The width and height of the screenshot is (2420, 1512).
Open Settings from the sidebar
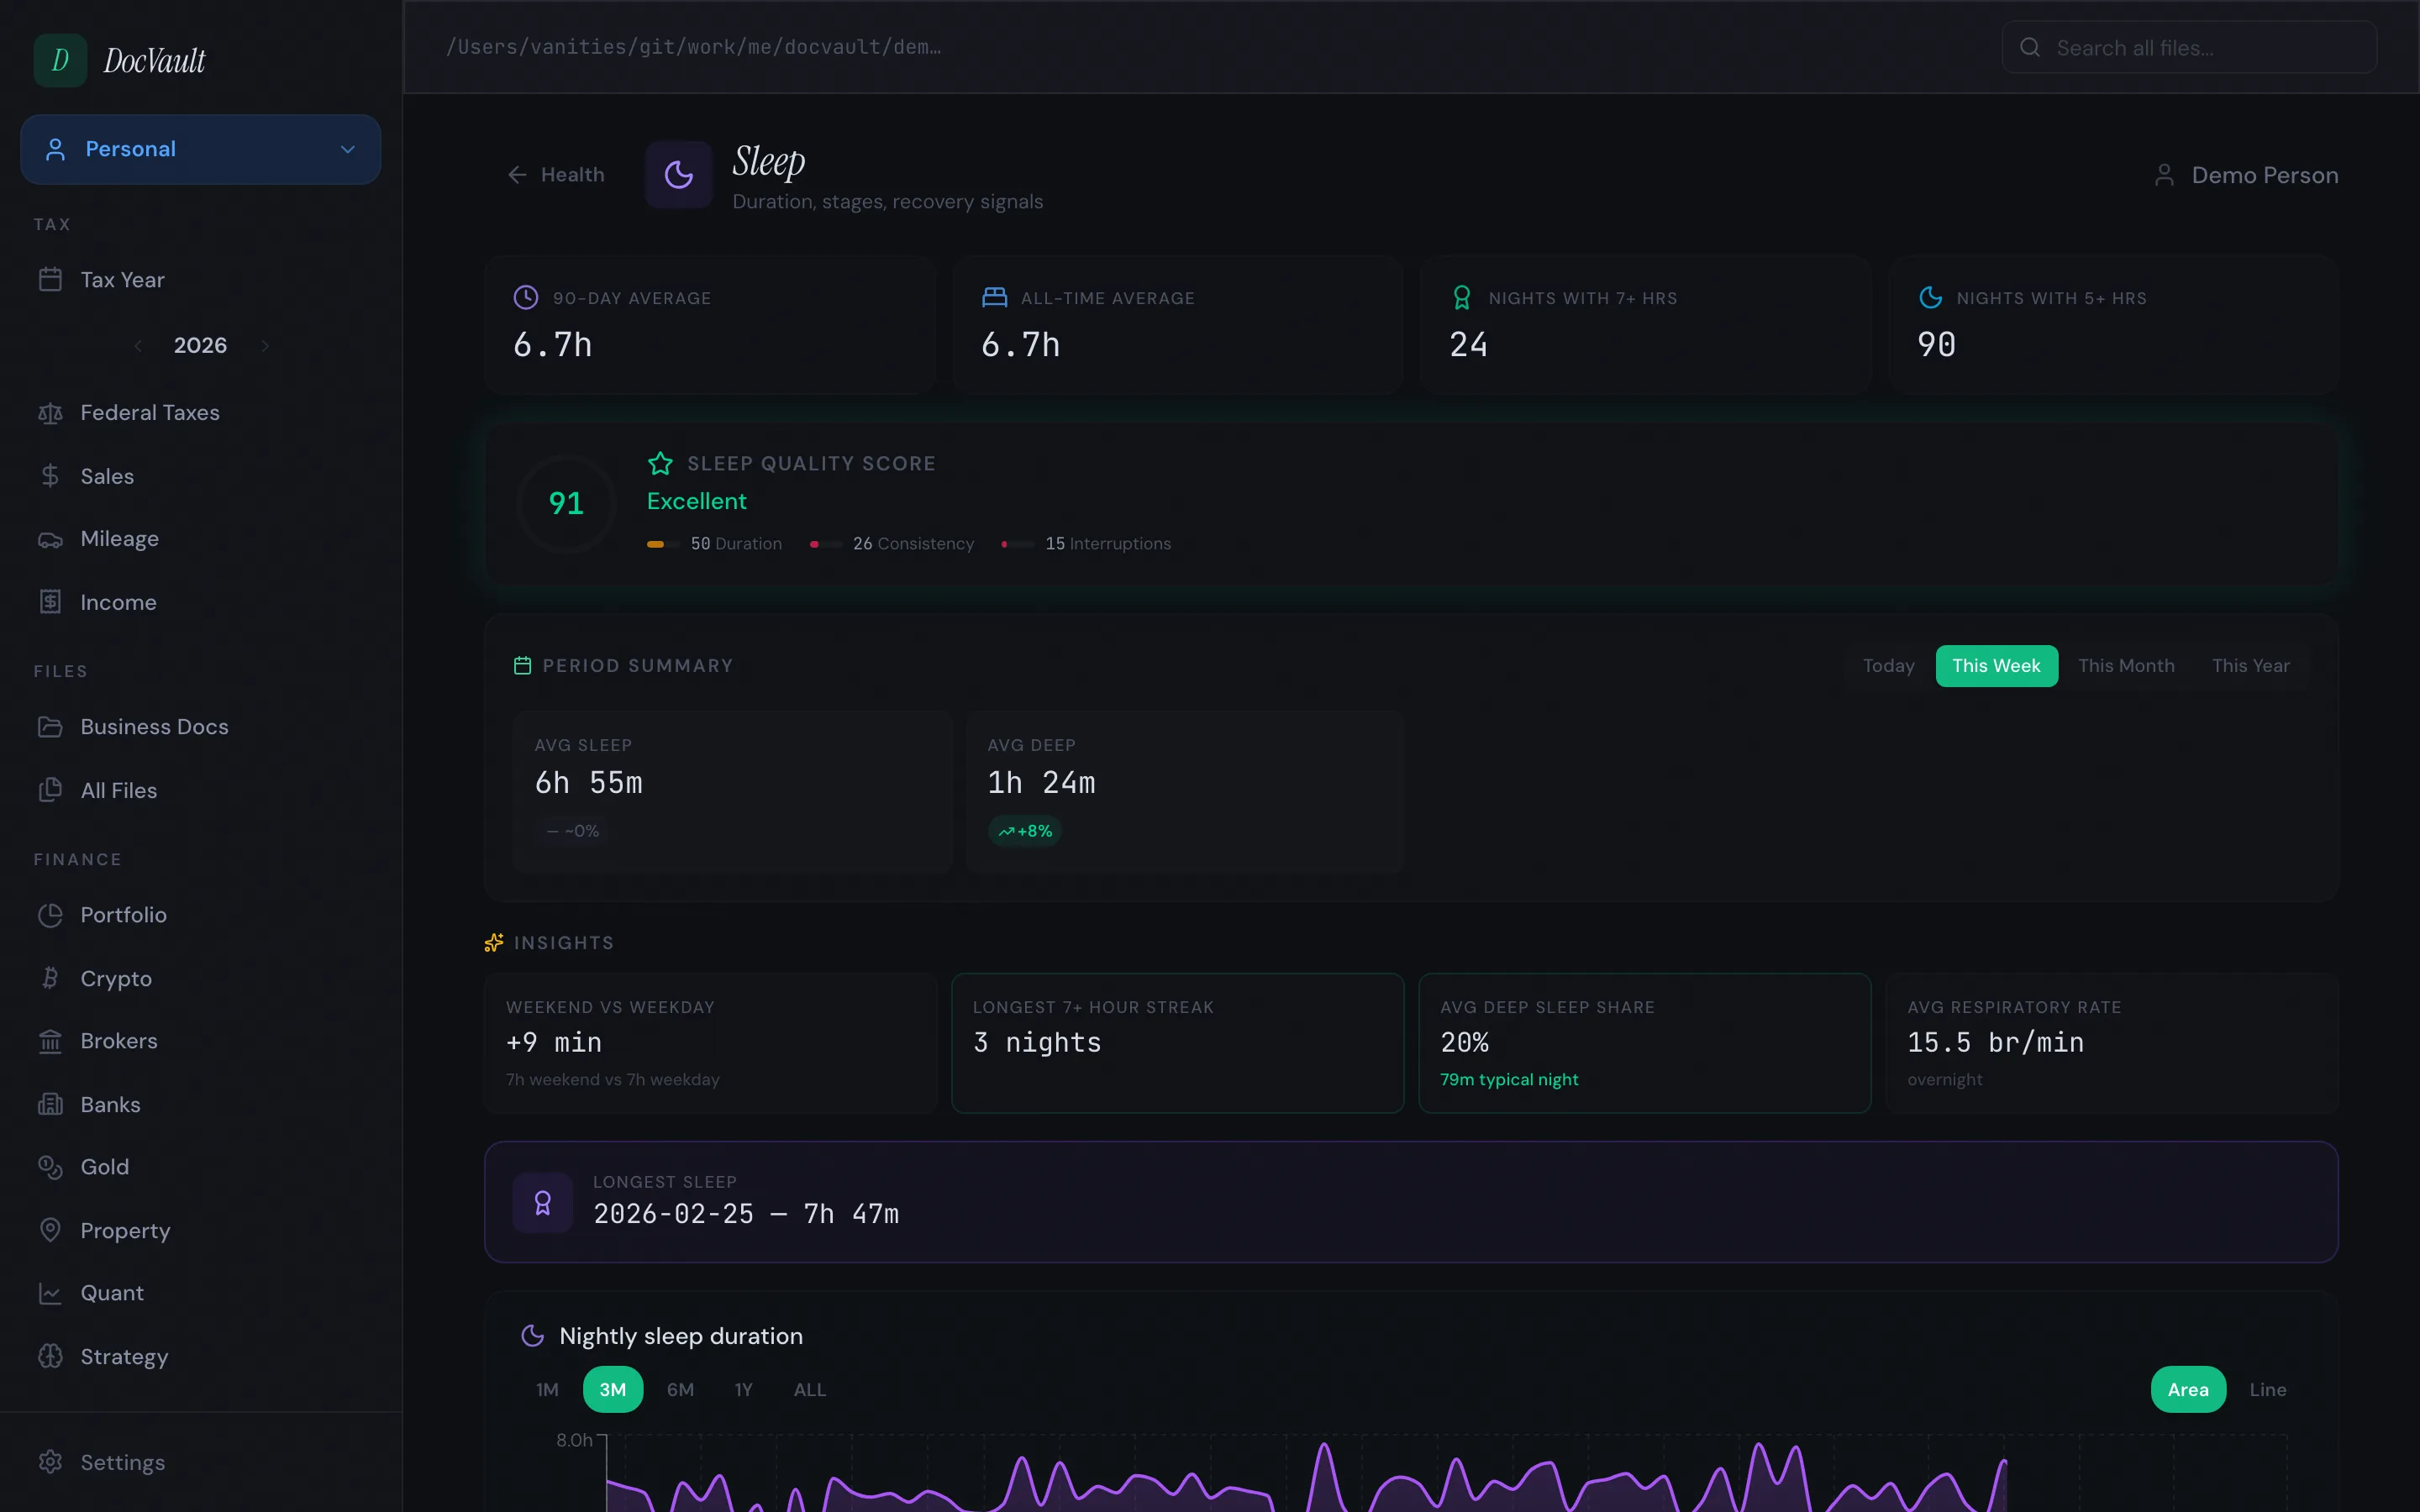click(200, 1462)
